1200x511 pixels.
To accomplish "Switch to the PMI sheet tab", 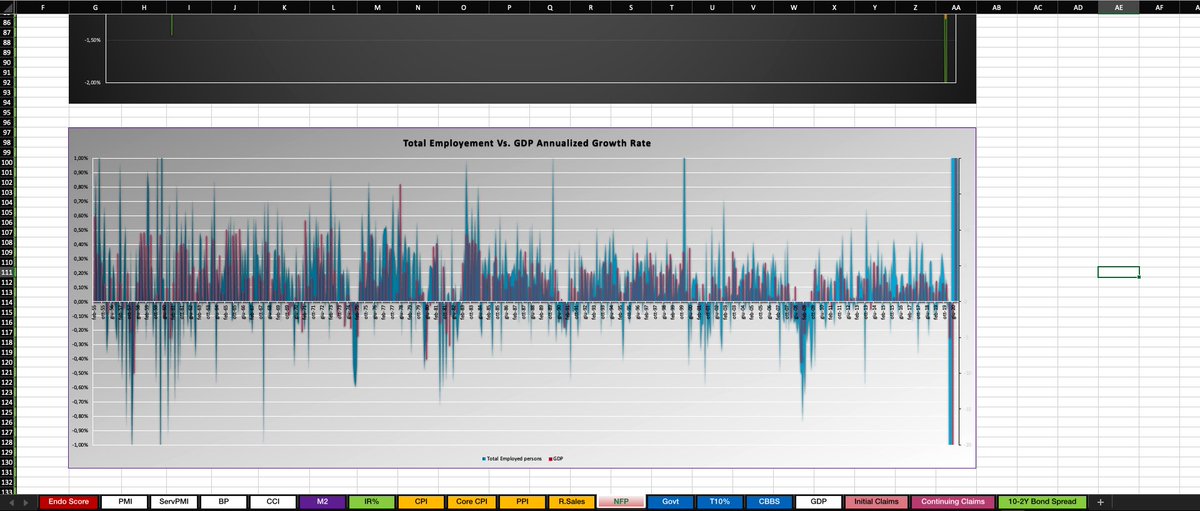I will [125, 501].
